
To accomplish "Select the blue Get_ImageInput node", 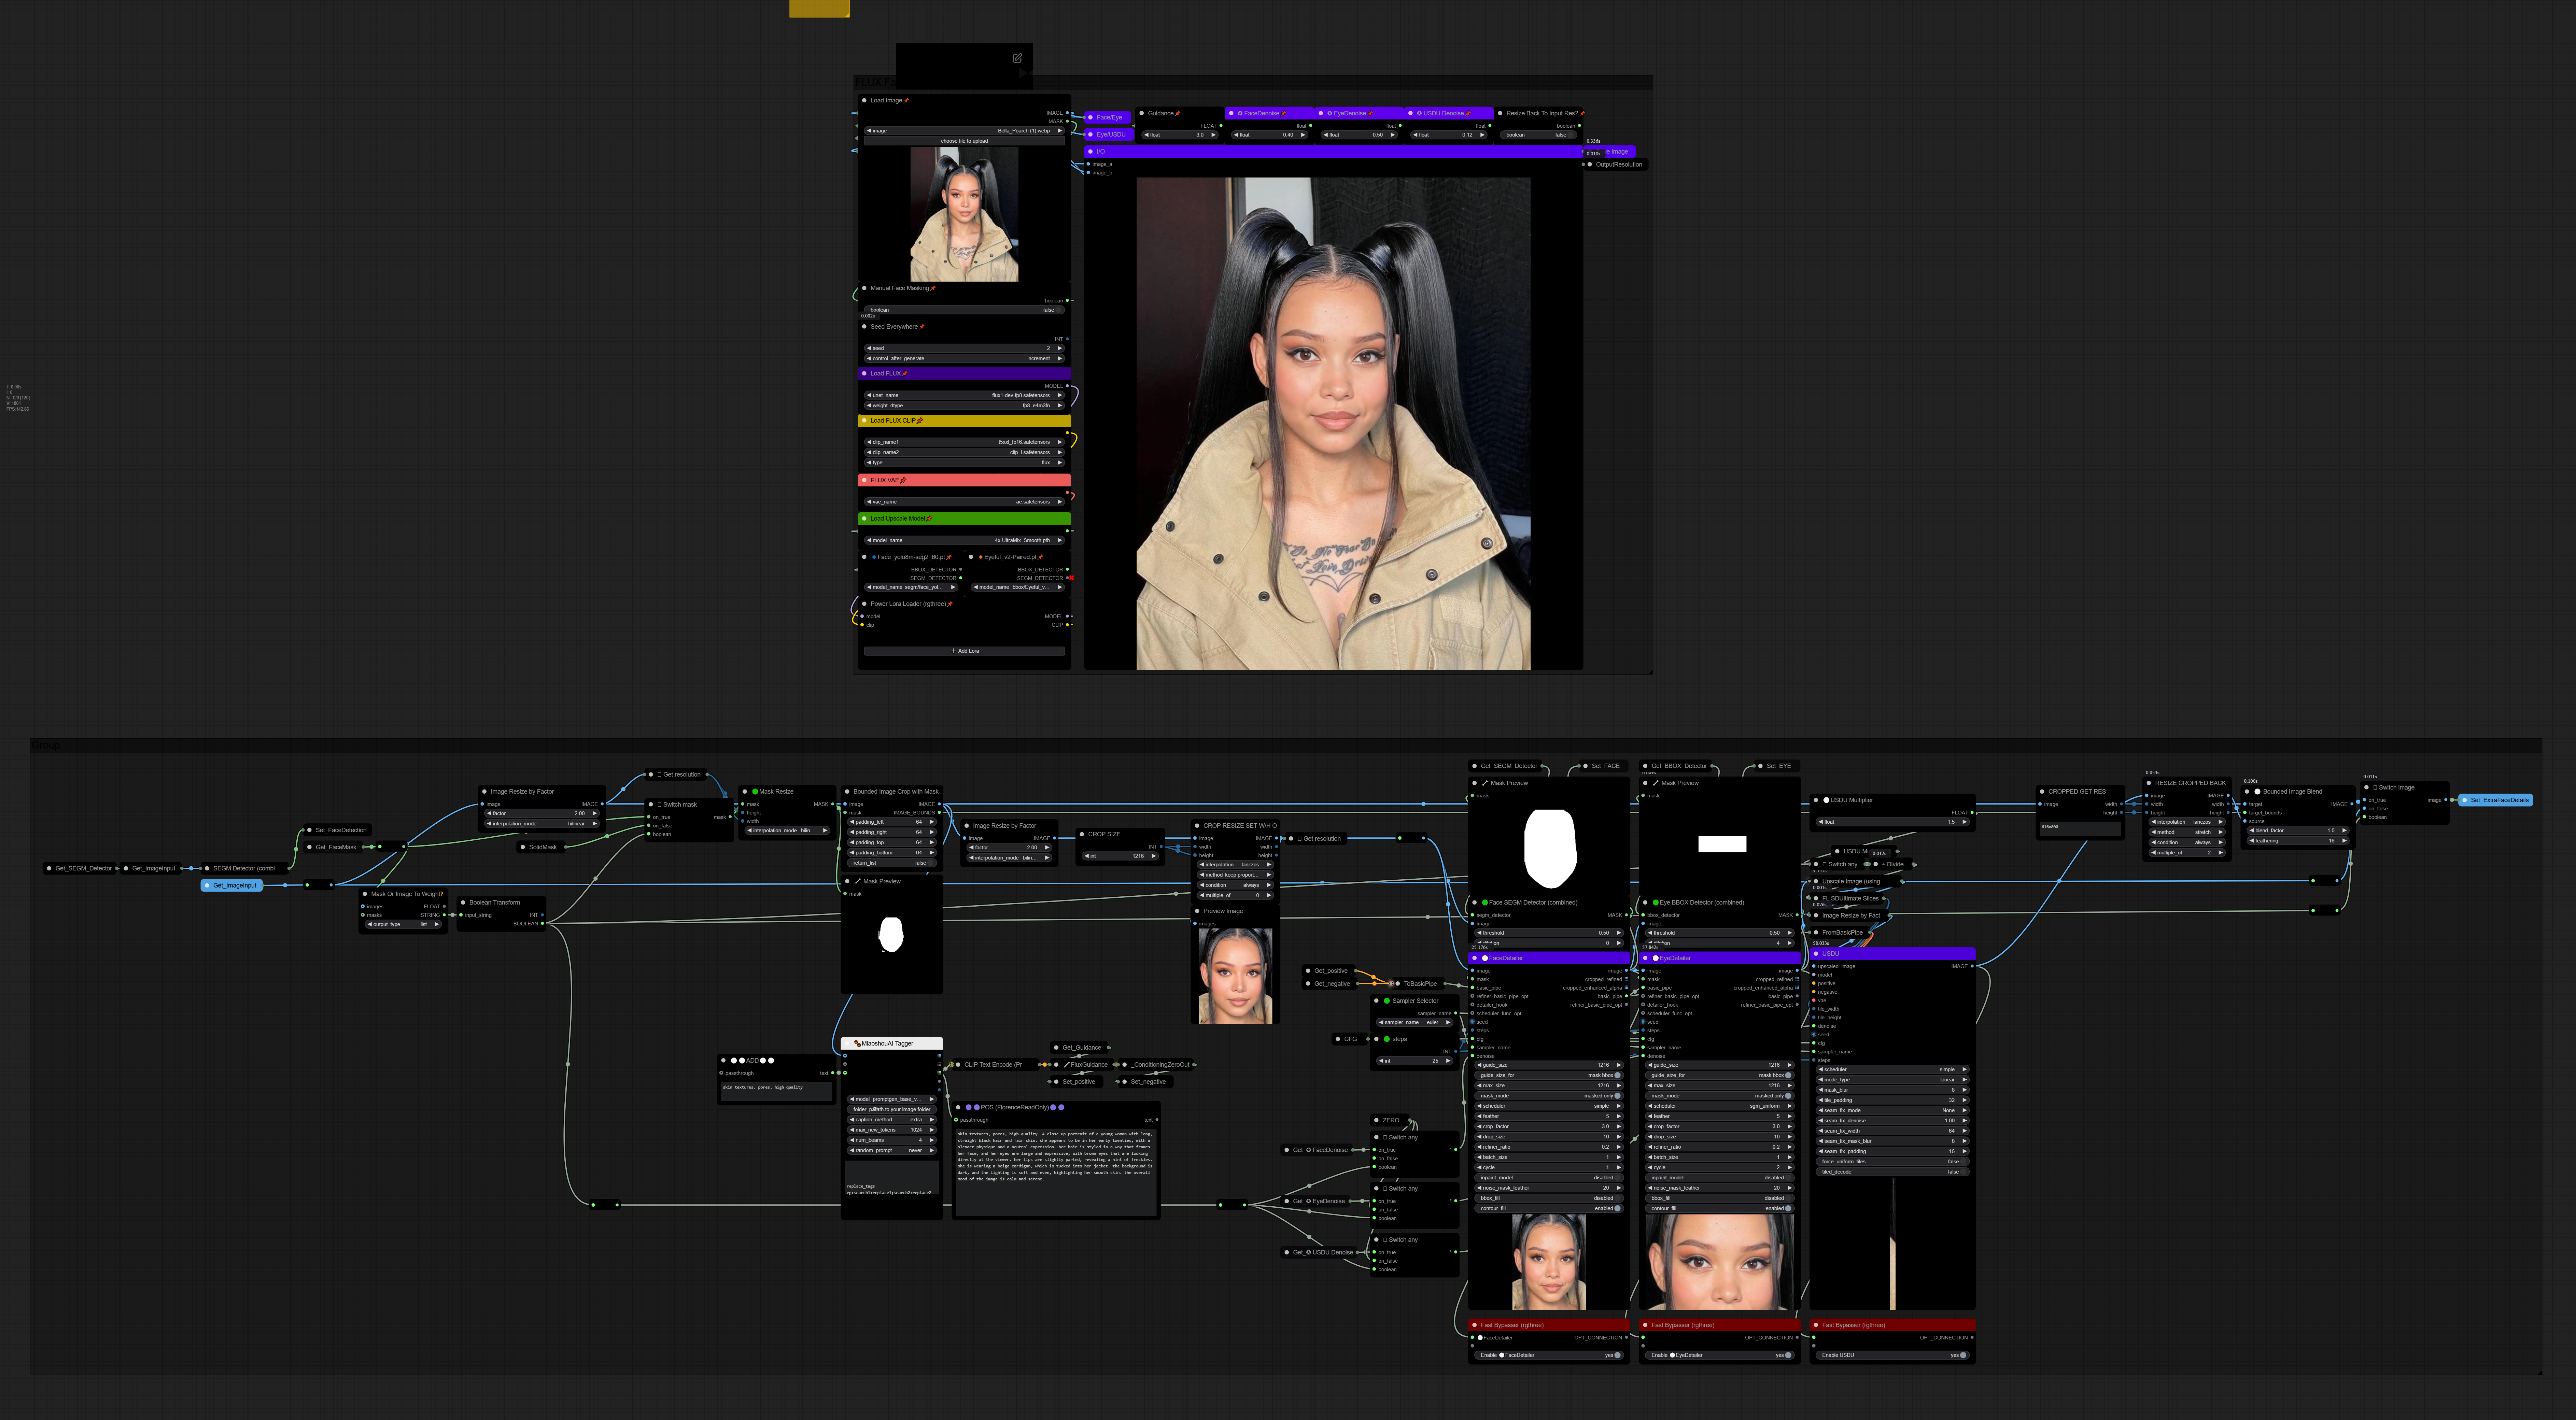I will (x=232, y=885).
